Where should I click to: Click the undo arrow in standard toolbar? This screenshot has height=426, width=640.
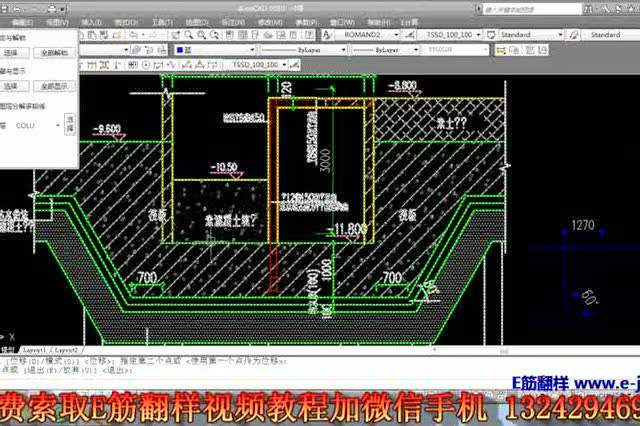click(x=134, y=35)
